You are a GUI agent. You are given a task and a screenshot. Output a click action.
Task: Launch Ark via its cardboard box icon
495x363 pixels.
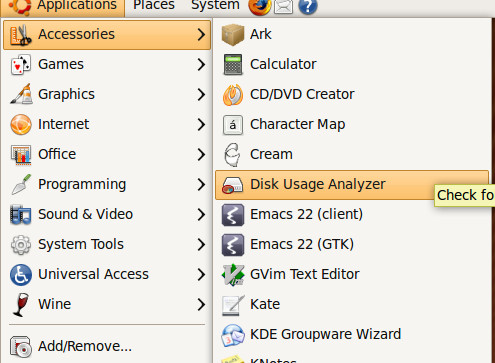pos(233,34)
